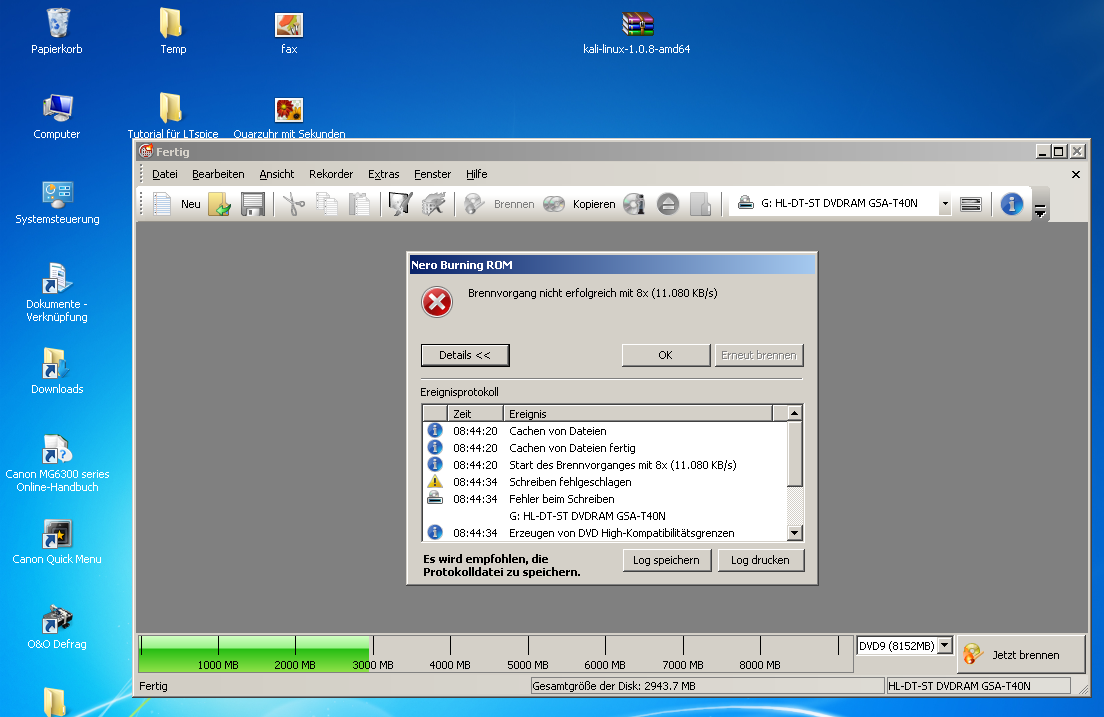Open the Extras menu
1104x717 pixels.
384,174
